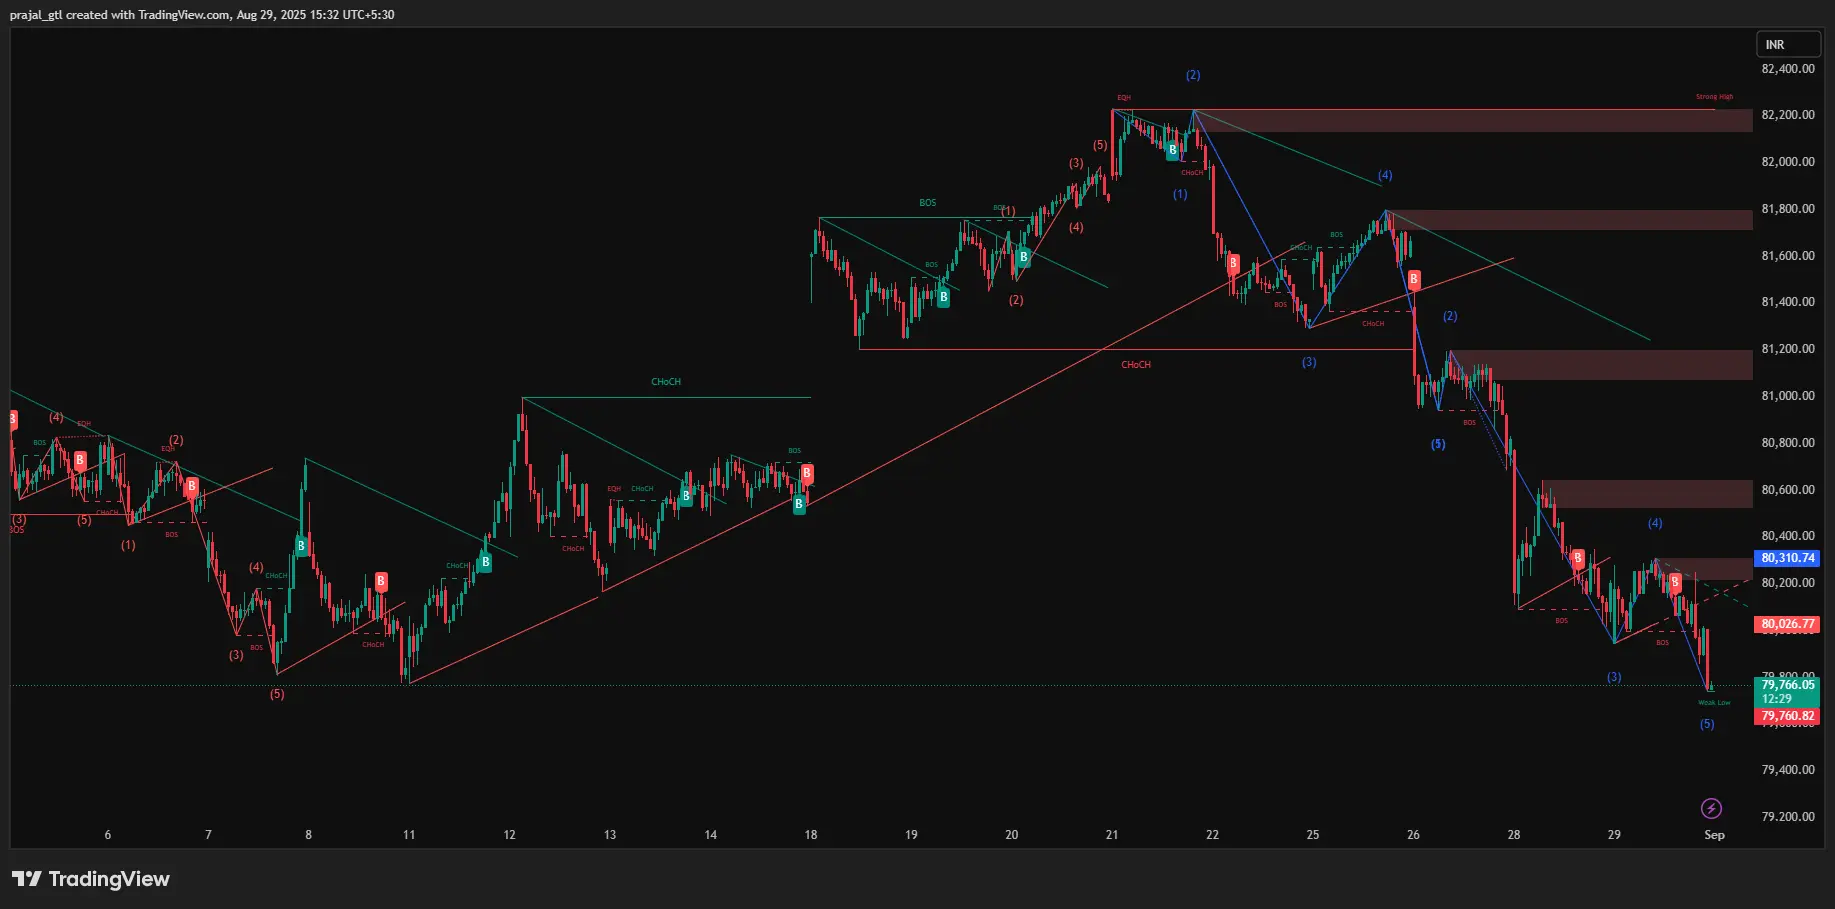The image size is (1835, 909).
Task: Click date 25 on the time axis
Action: coord(1313,835)
